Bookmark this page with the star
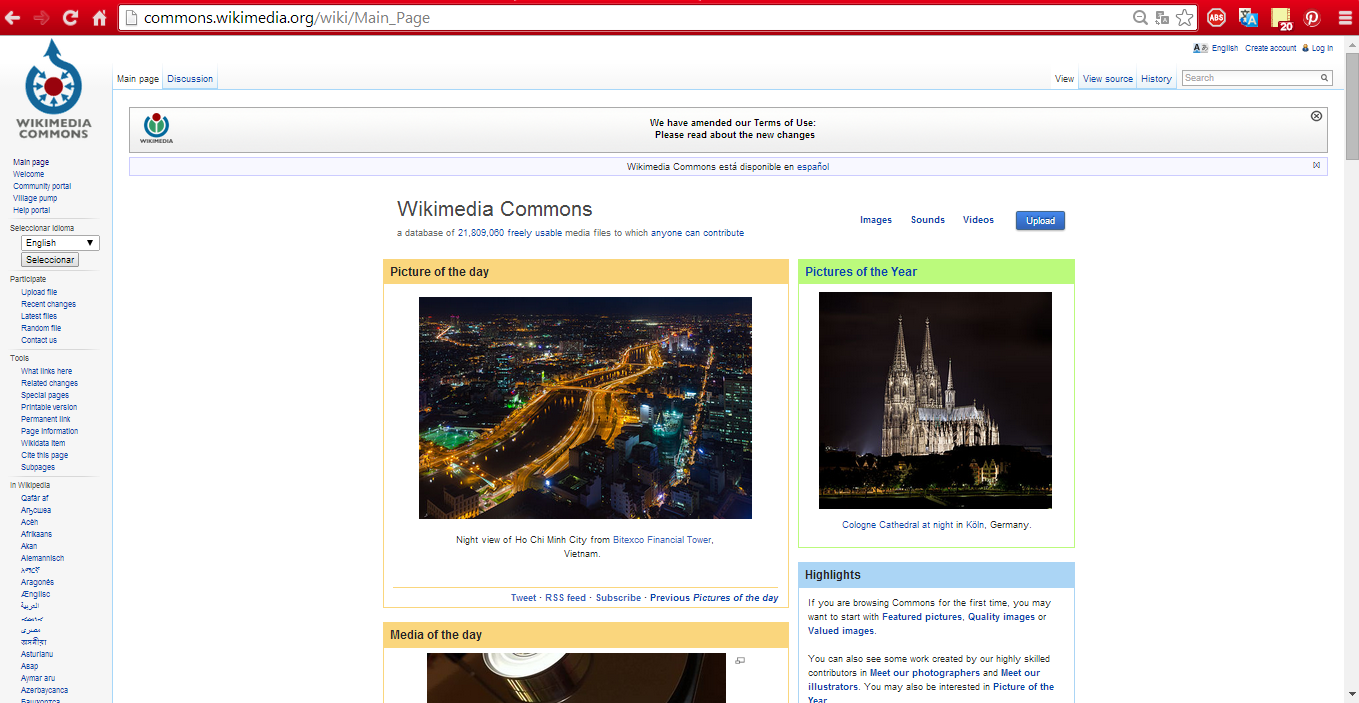Viewport: 1359px width, 703px height. 1185,18
